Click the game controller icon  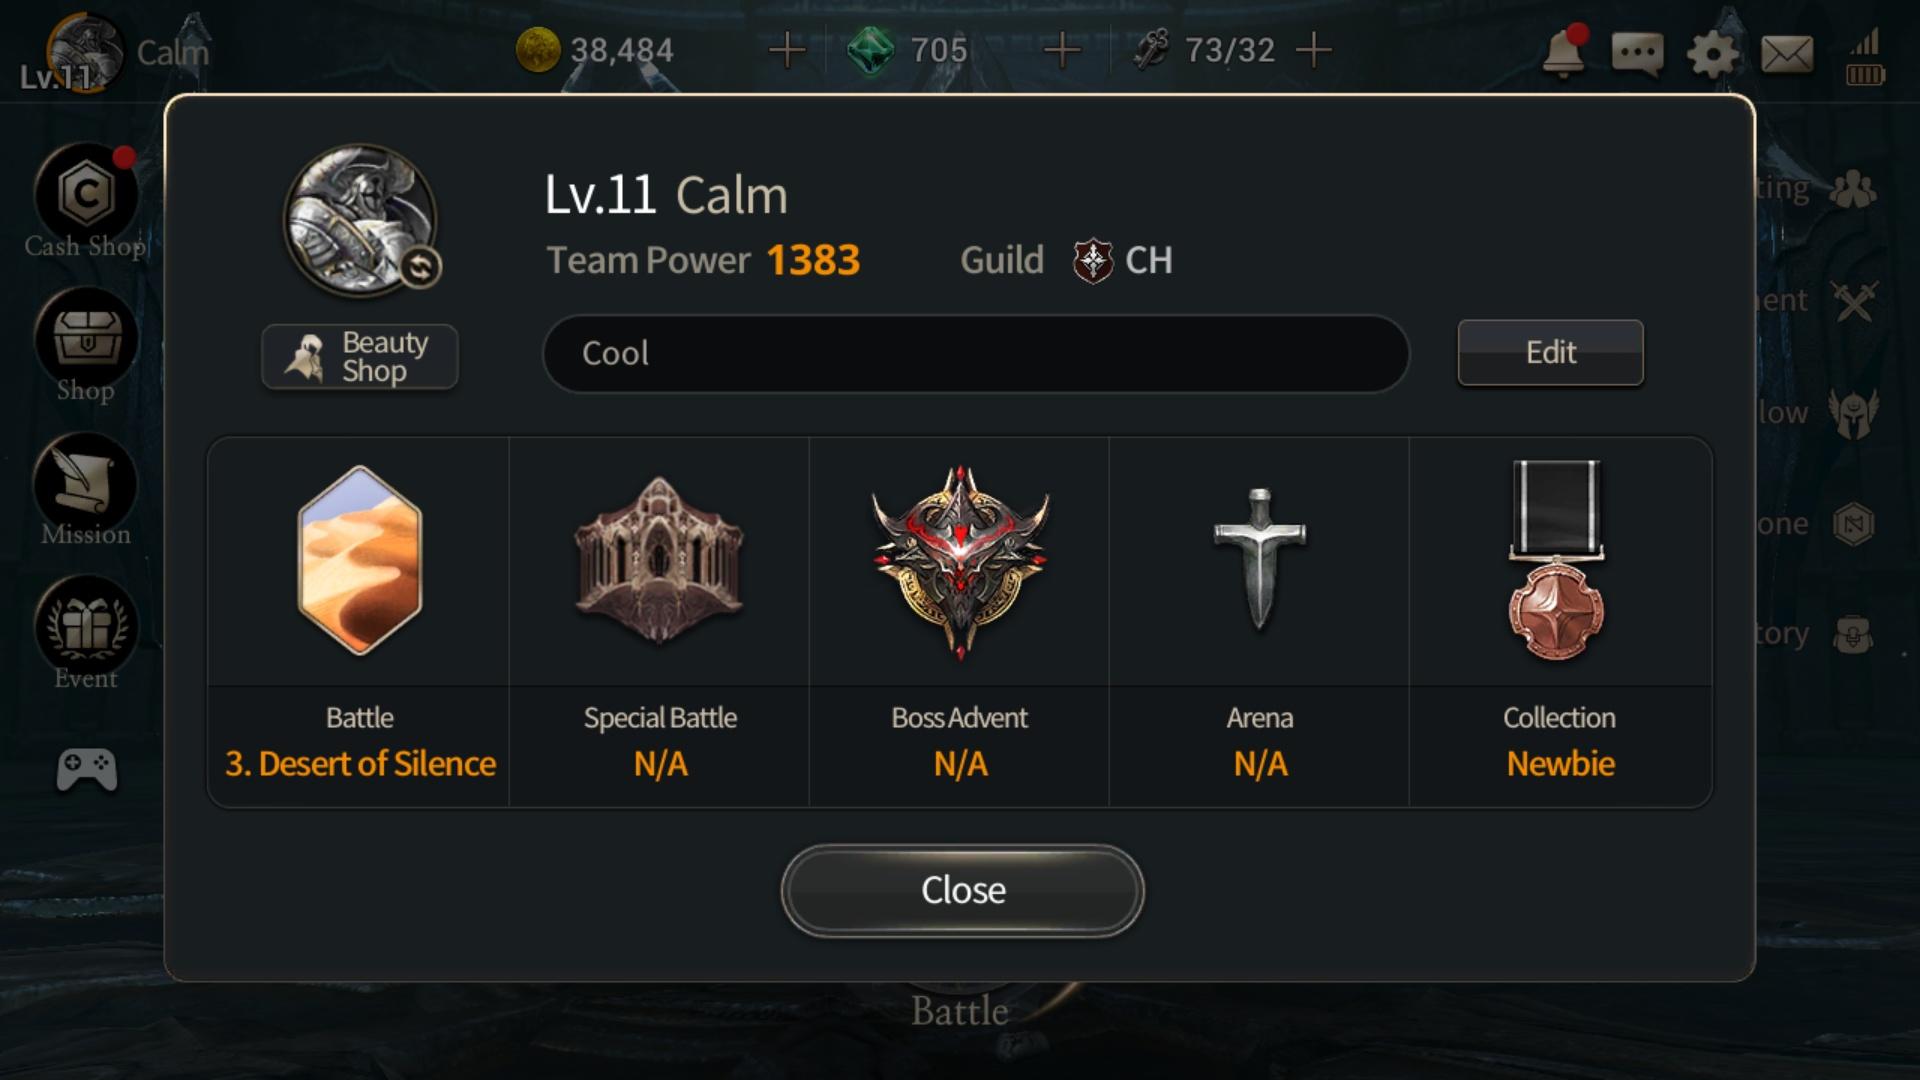point(87,770)
